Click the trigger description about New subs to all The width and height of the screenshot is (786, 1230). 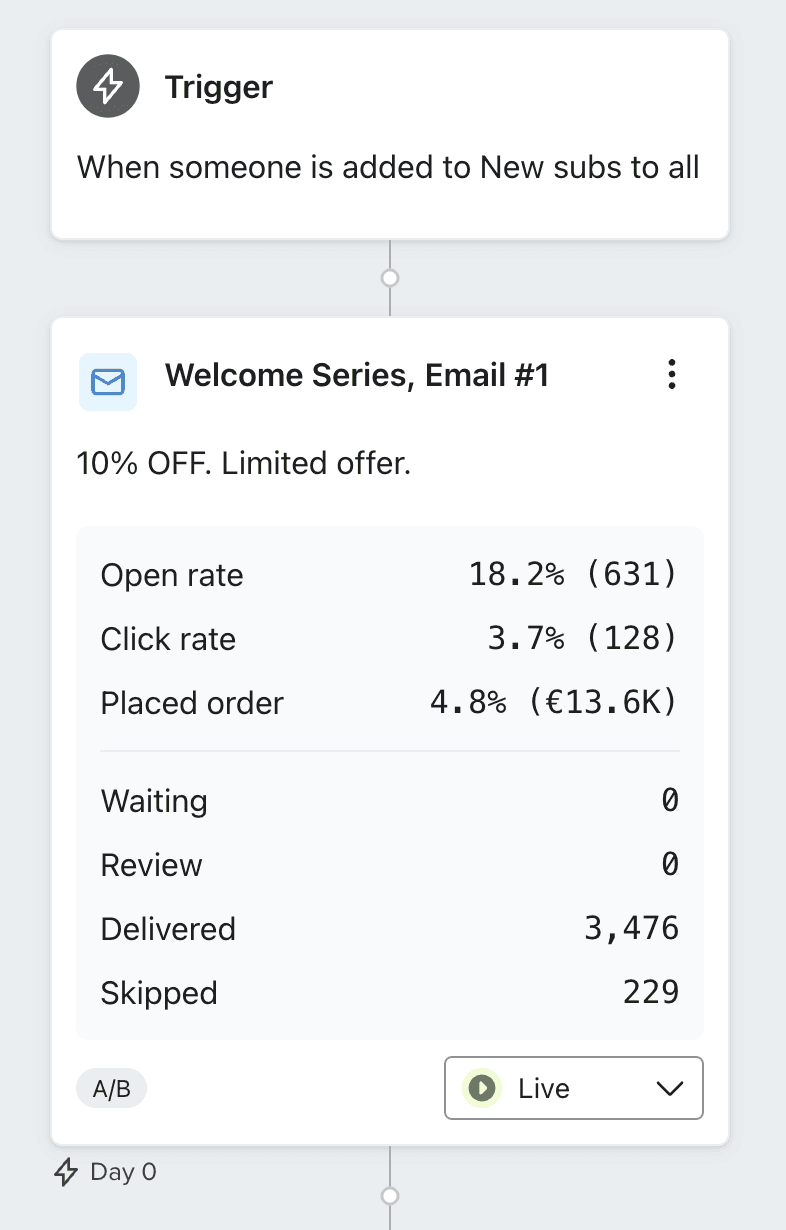pos(388,166)
